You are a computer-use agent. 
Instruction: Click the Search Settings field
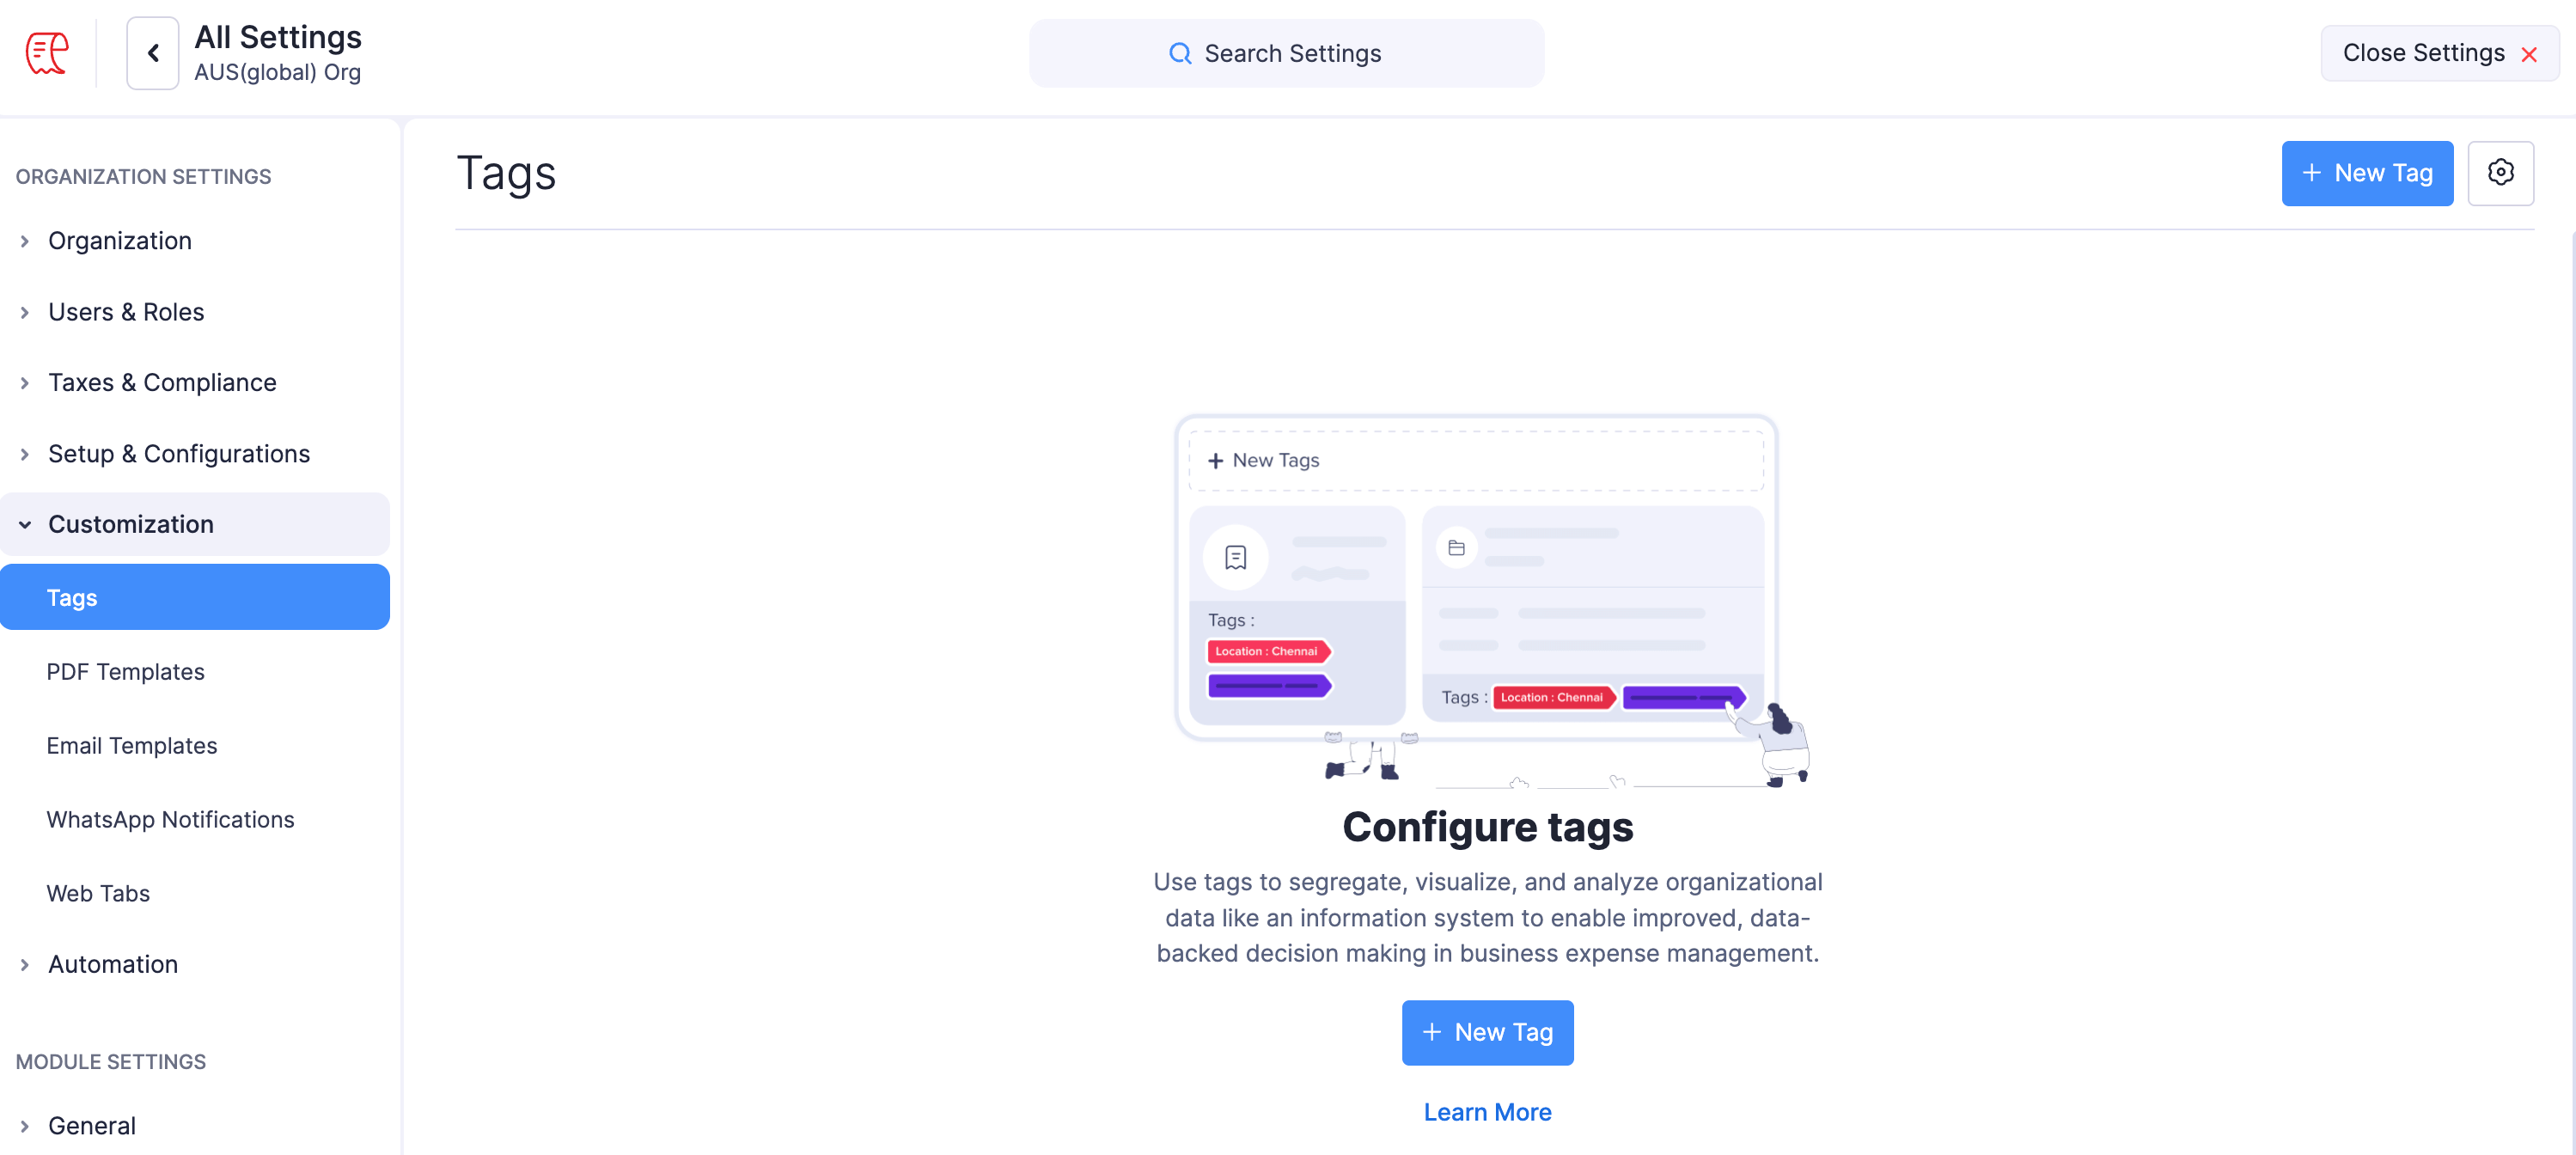point(1290,53)
